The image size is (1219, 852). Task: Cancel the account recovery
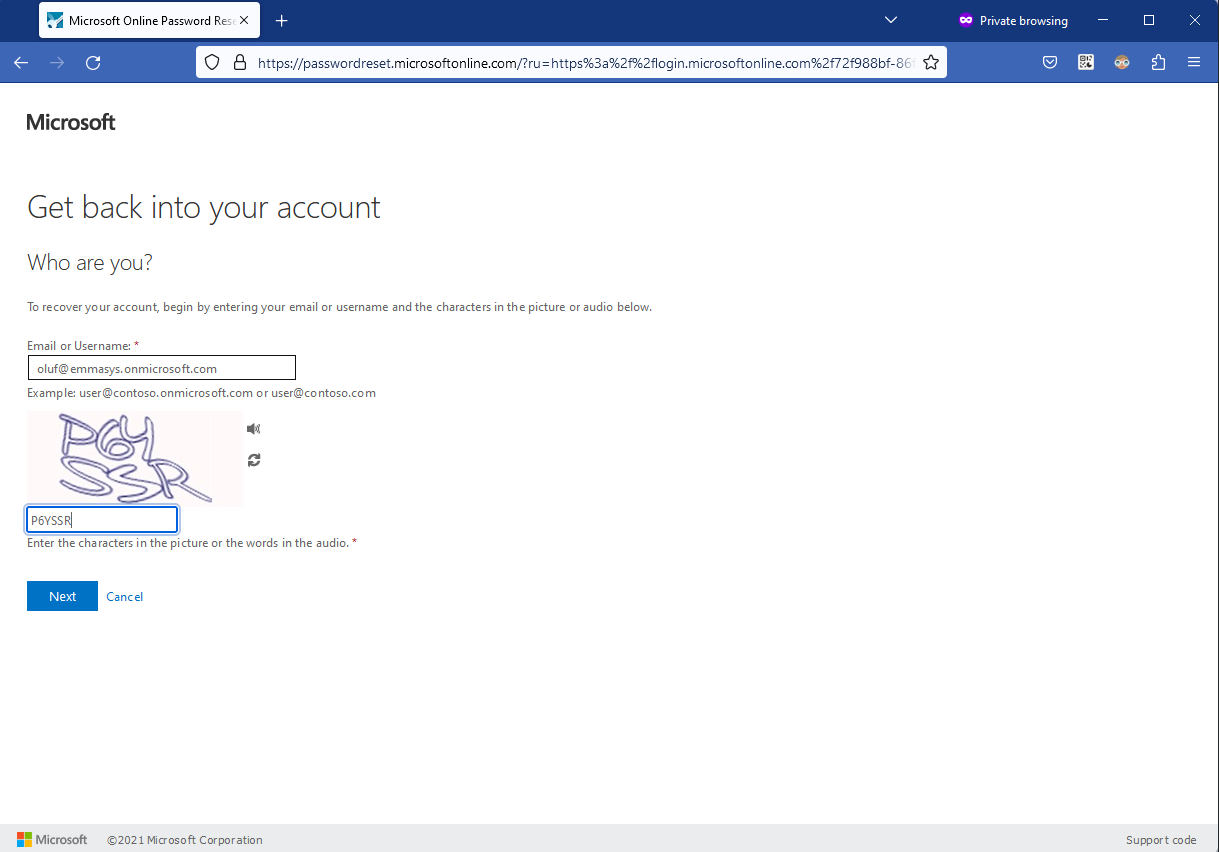124,596
